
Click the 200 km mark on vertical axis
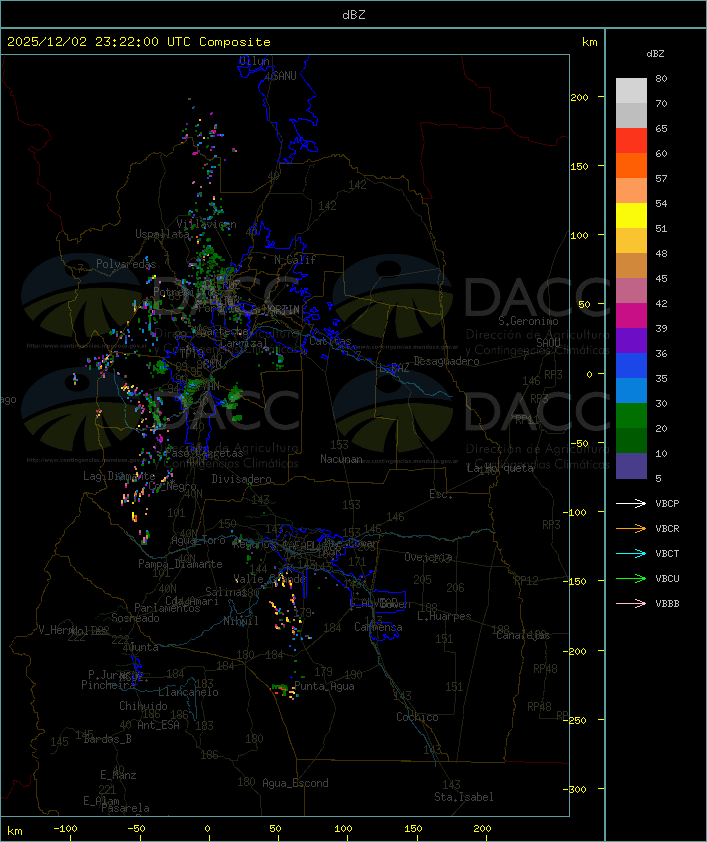(579, 97)
